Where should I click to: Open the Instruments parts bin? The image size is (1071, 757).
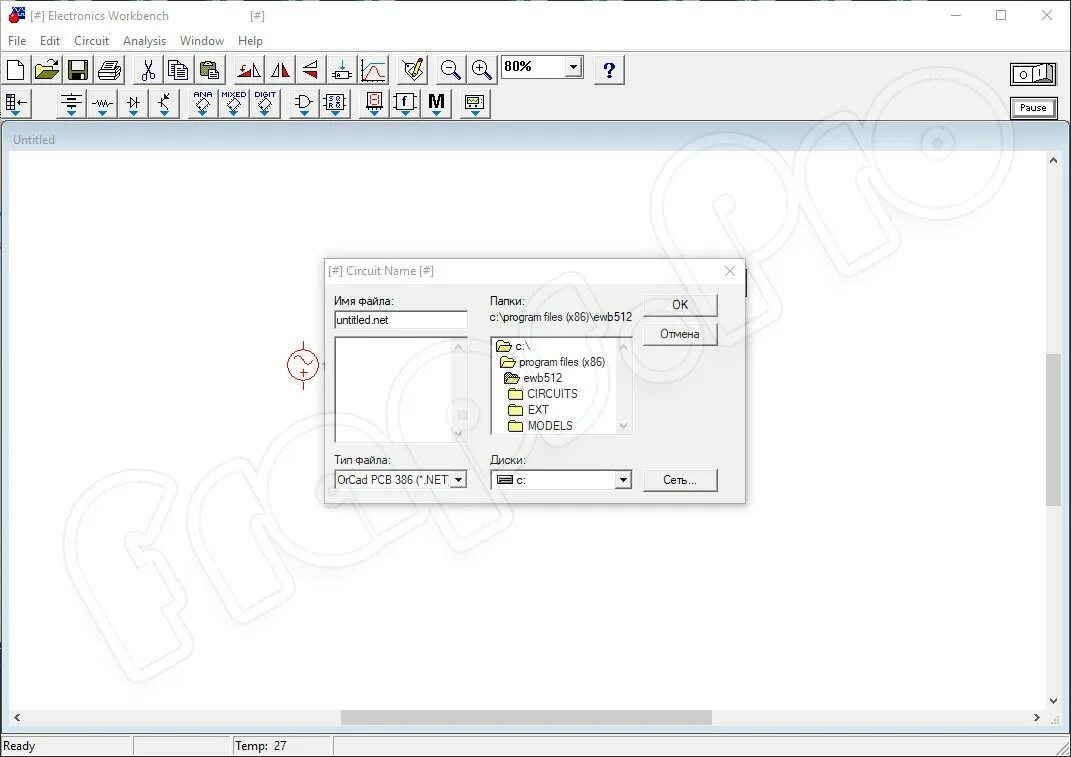pos(475,104)
